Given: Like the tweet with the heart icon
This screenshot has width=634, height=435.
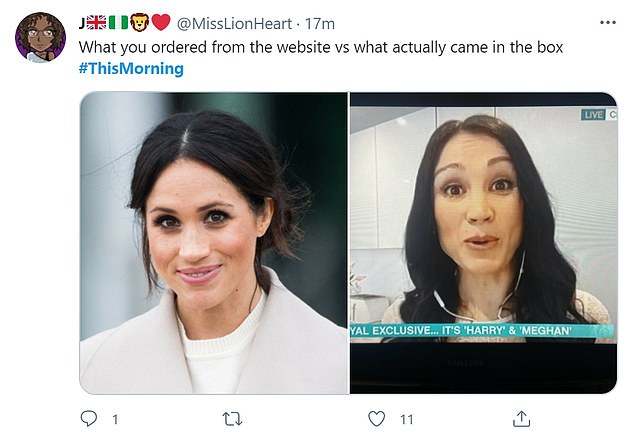Looking at the screenshot, I should [377, 417].
